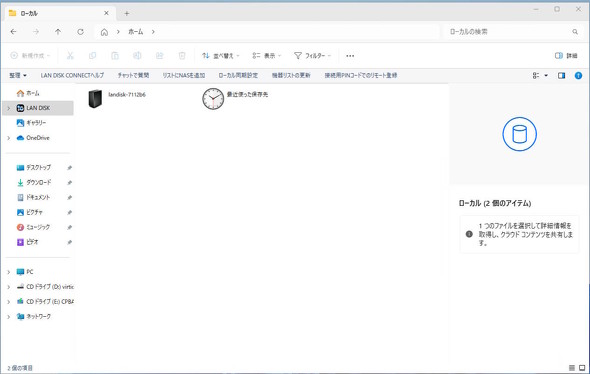Expand the CD ドライブ (D:) node
Viewport: 590px width, 374px height.
[9, 287]
